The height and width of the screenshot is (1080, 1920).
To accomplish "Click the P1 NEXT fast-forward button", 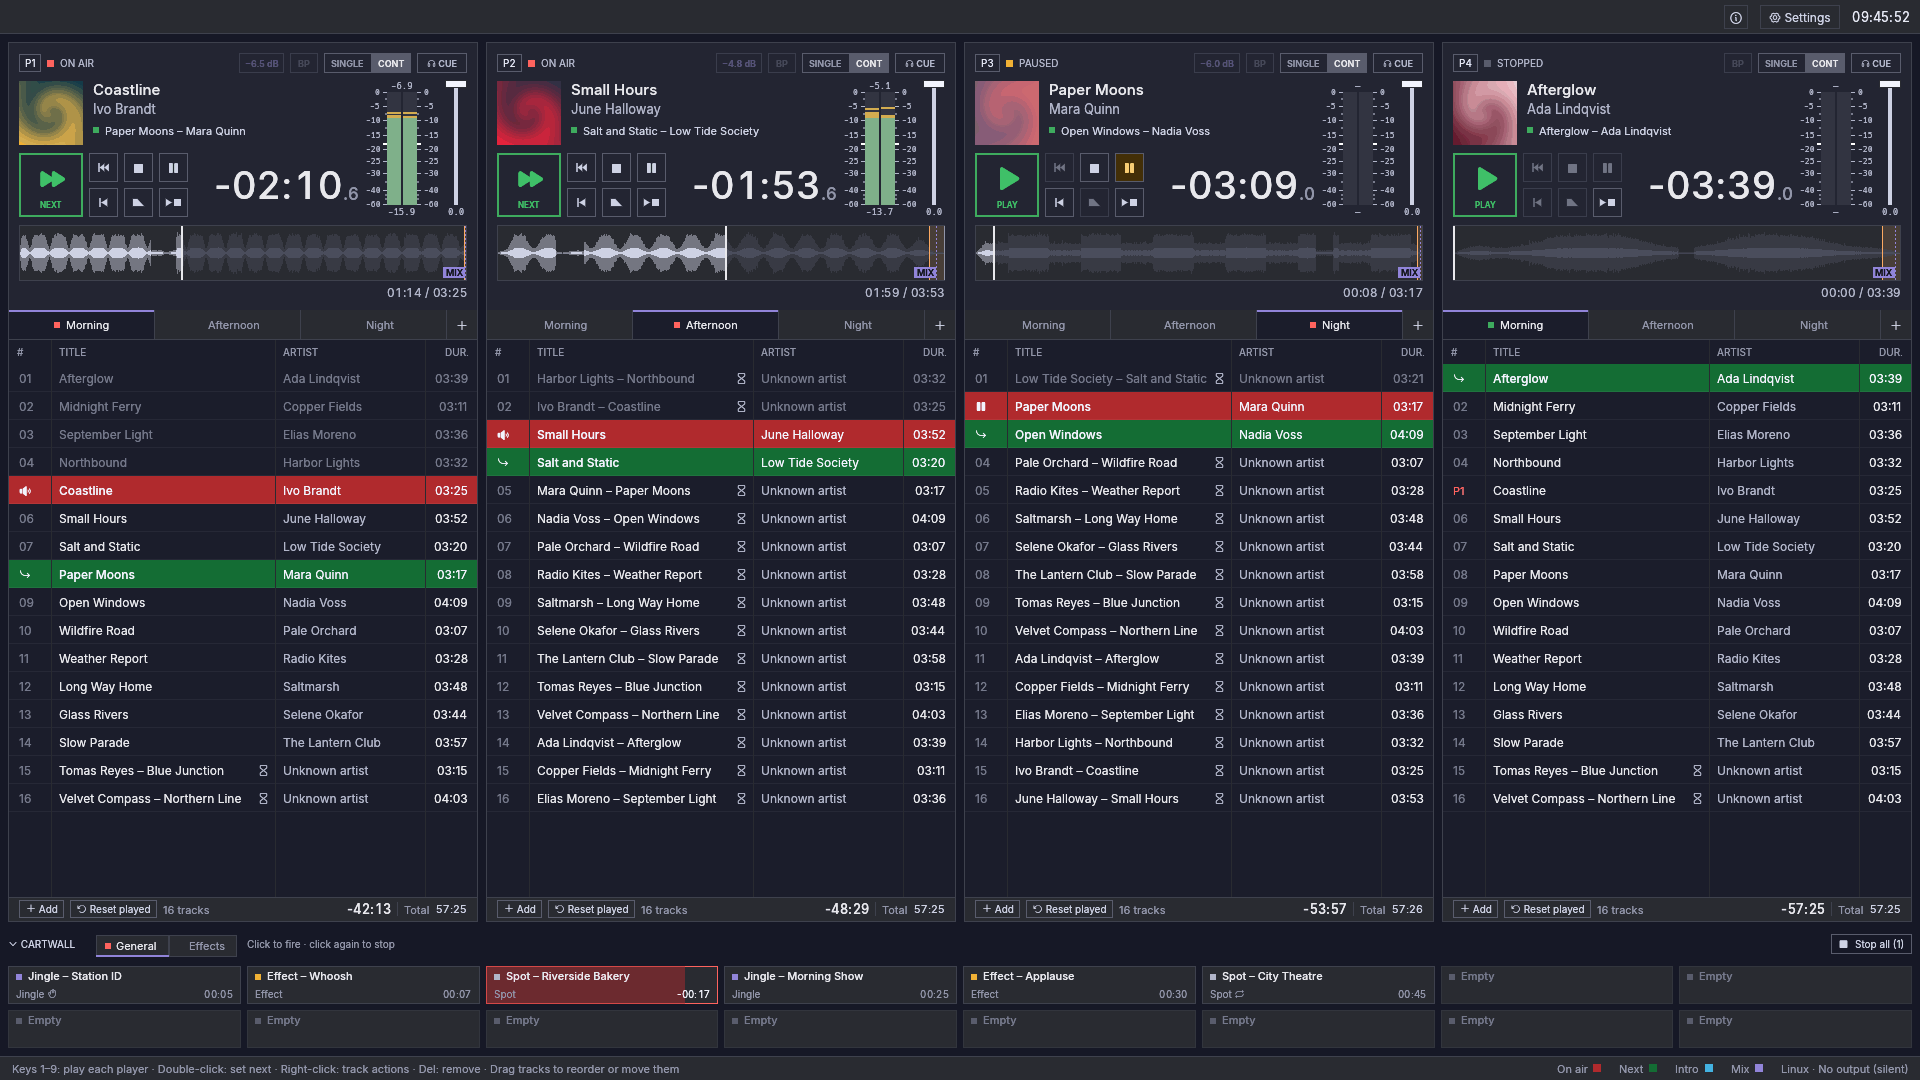I will [x=51, y=185].
